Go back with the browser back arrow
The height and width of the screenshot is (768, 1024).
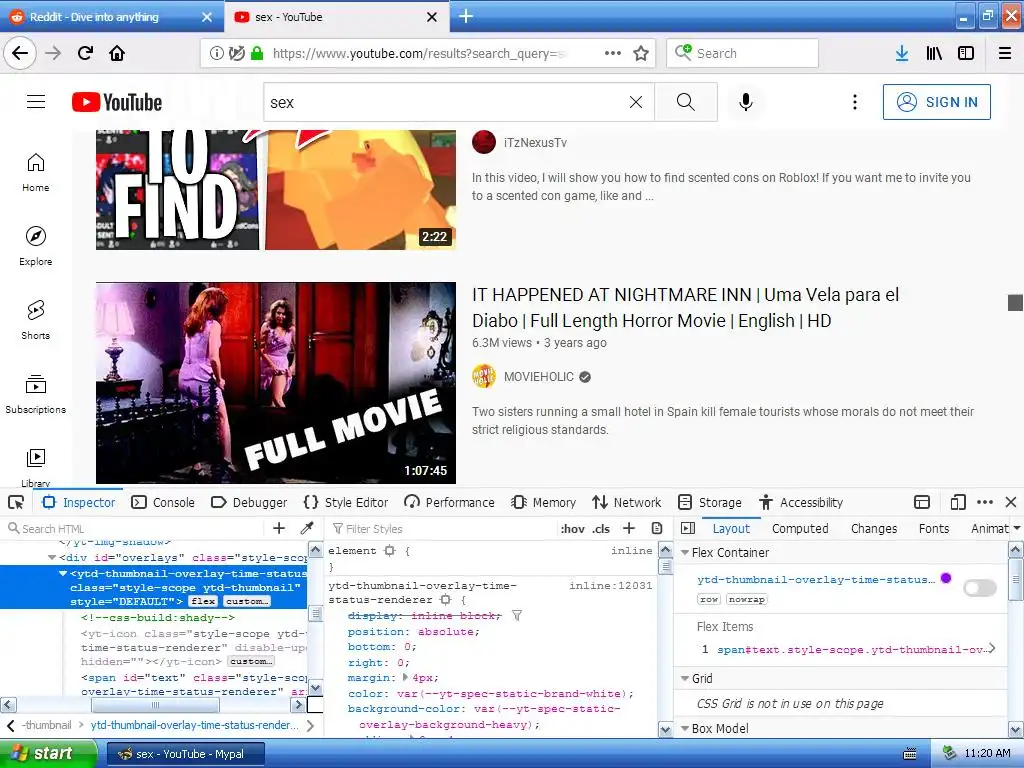[20, 53]
